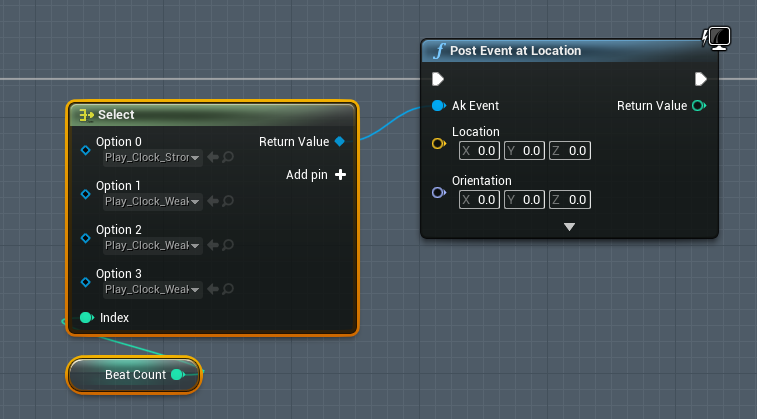
Task: Click the Option 1 use-selected arrow icon
Action: 213,201
